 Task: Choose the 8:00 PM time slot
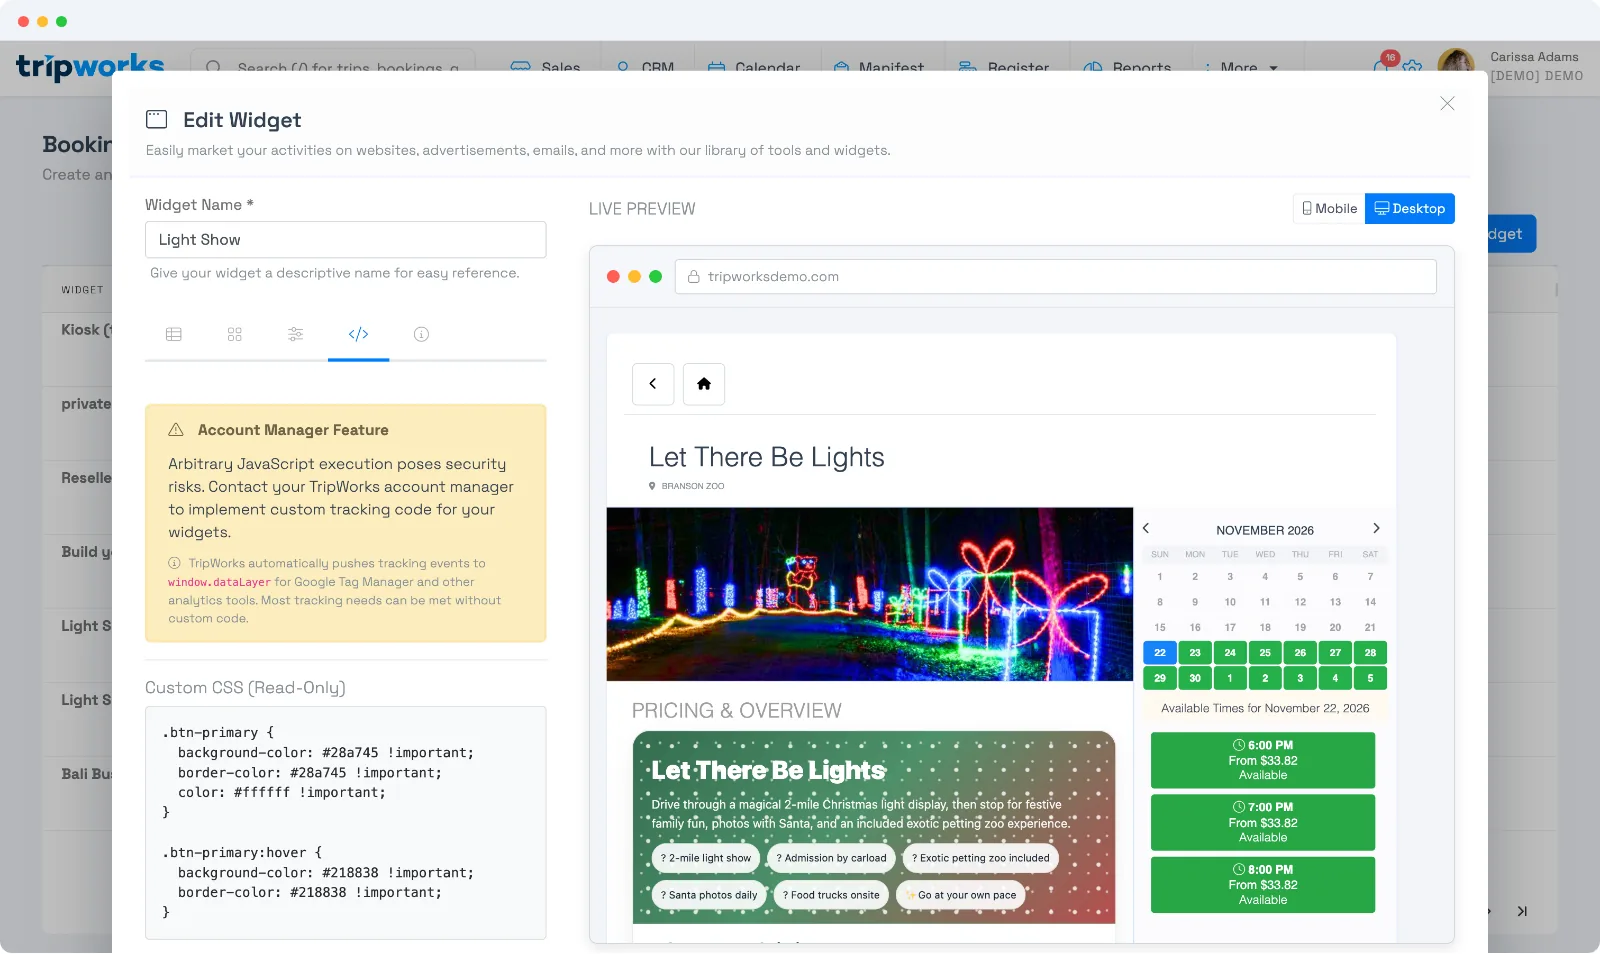[x=1263, y=885]
